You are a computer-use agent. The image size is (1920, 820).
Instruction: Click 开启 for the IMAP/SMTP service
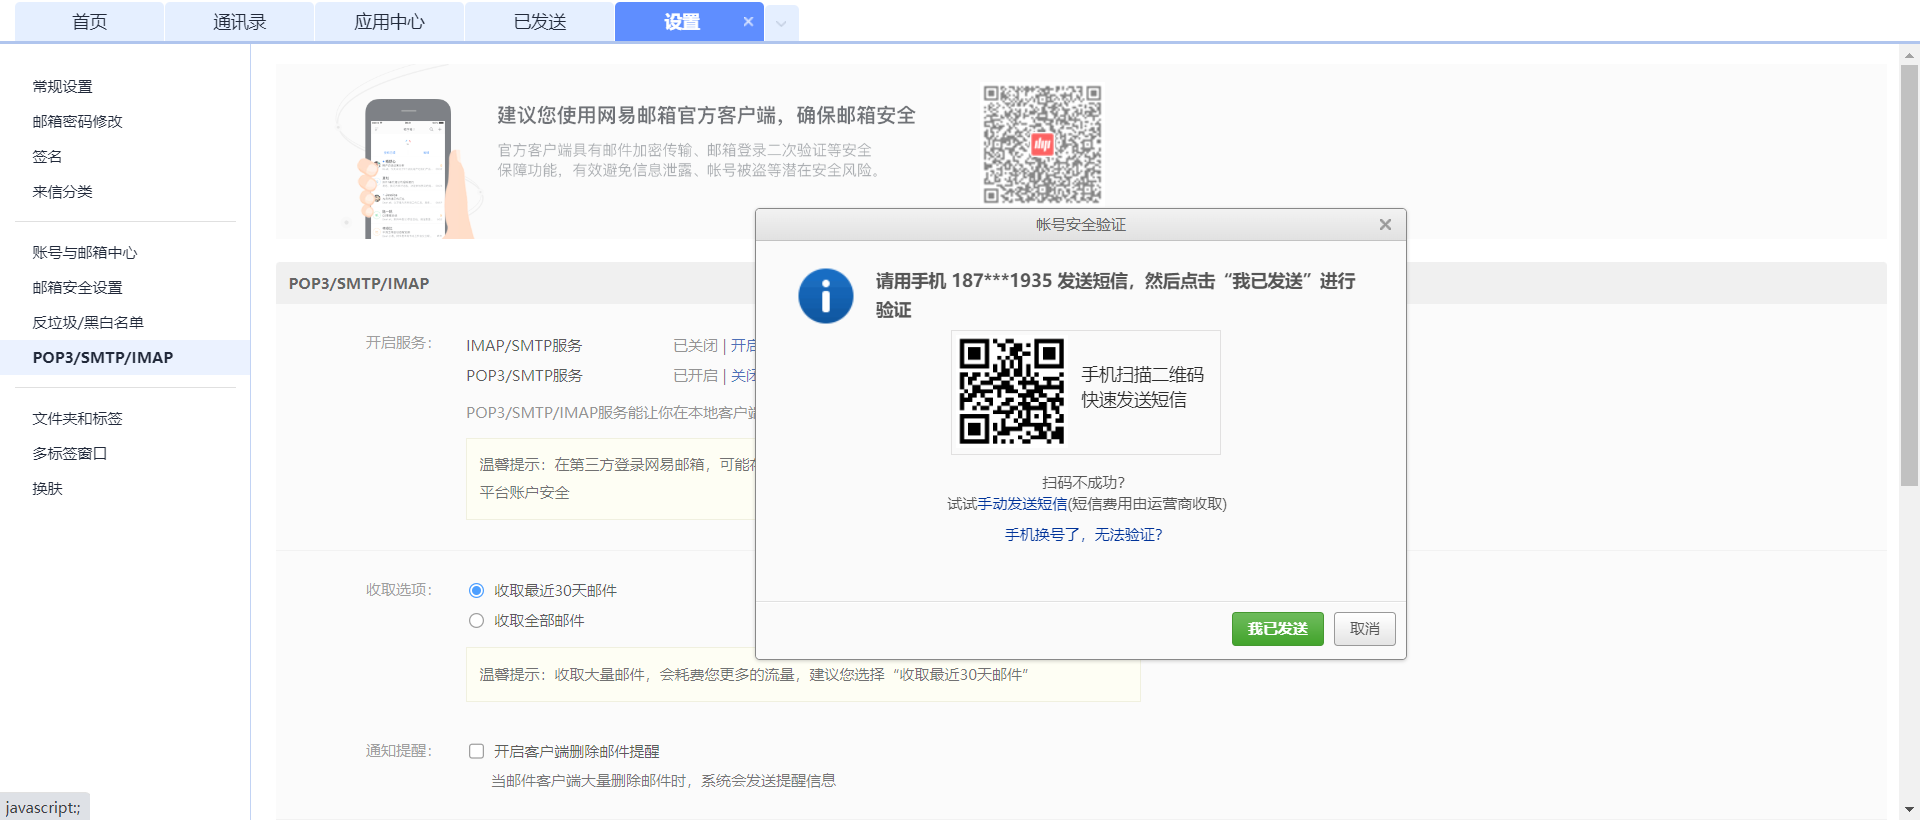(x=743, y=345)
